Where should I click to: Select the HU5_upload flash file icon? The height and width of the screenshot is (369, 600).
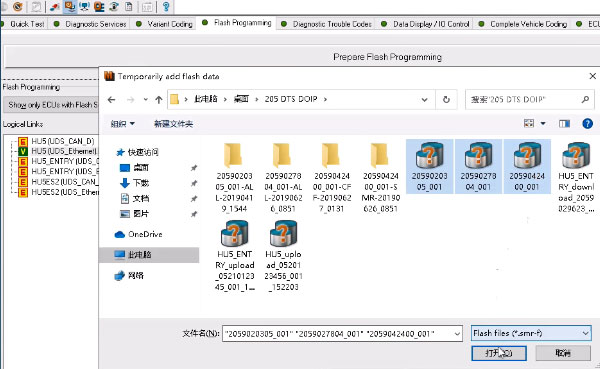283,233
